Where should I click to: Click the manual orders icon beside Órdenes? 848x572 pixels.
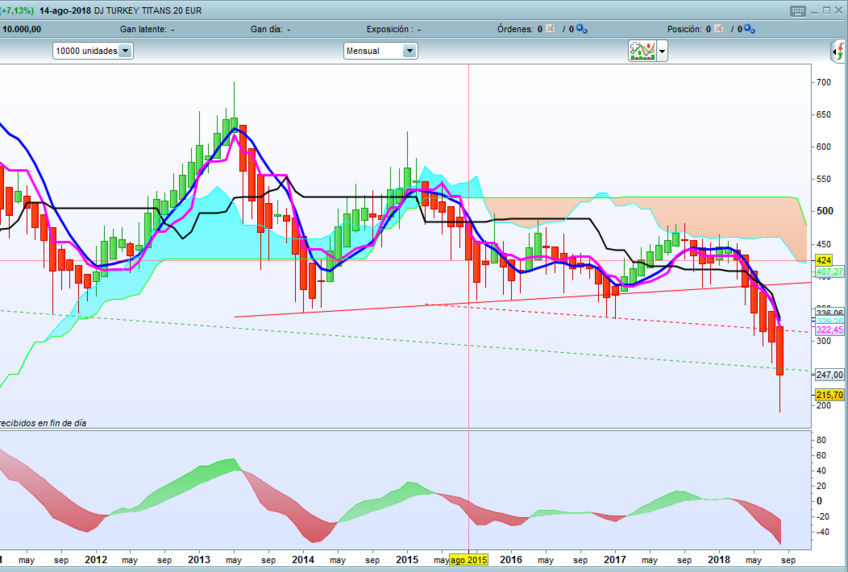pos(550,29)
